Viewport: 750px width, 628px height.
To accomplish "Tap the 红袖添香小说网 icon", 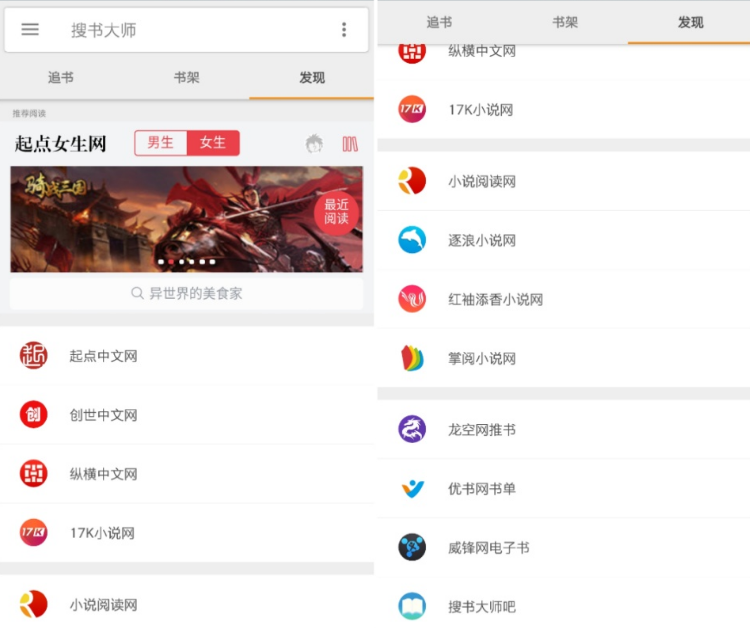I will click(412, 299).
